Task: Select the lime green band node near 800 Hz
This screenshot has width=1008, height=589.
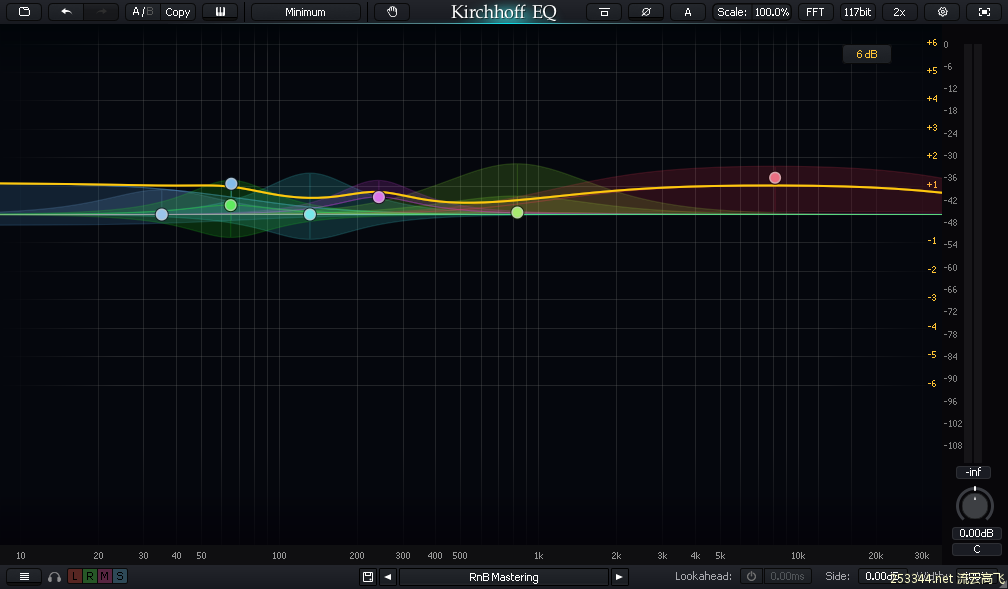Action: pos(517,212)
